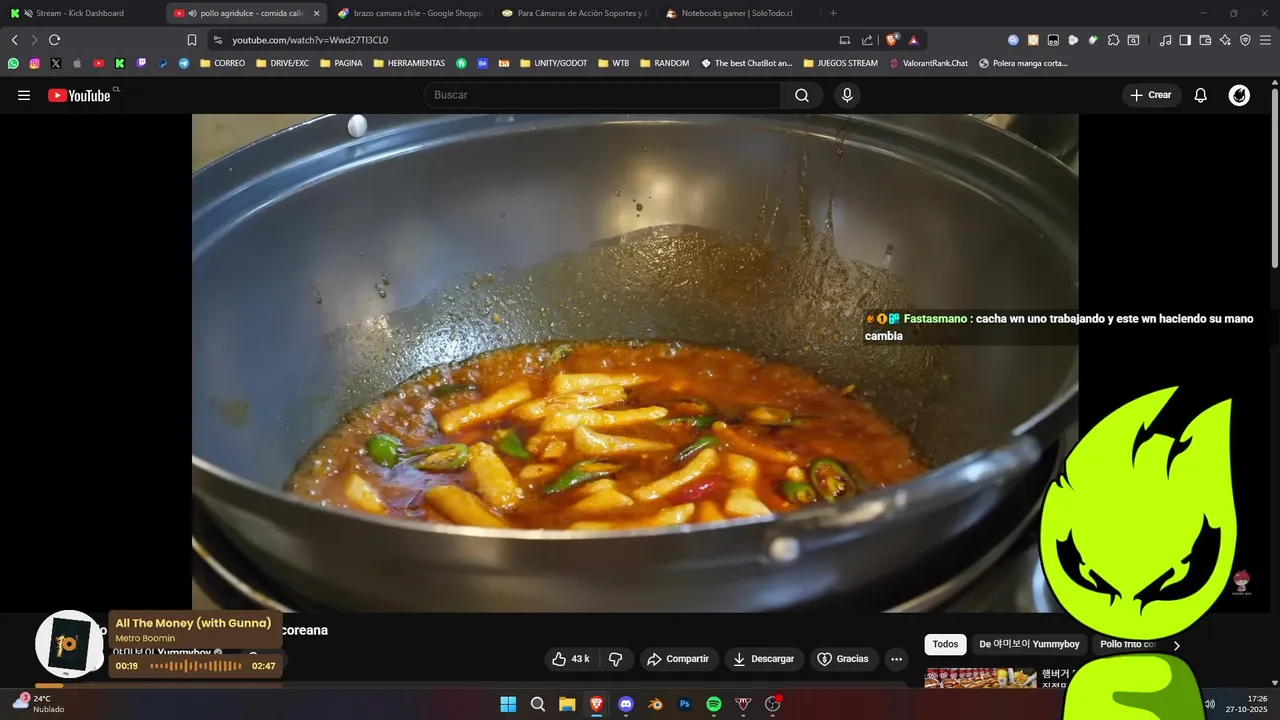Expand the UNITY/GODOT bookmarks folder
The width and height of the screenshot is (1280, 720).
pyautogui.click(x=553, y=63)
